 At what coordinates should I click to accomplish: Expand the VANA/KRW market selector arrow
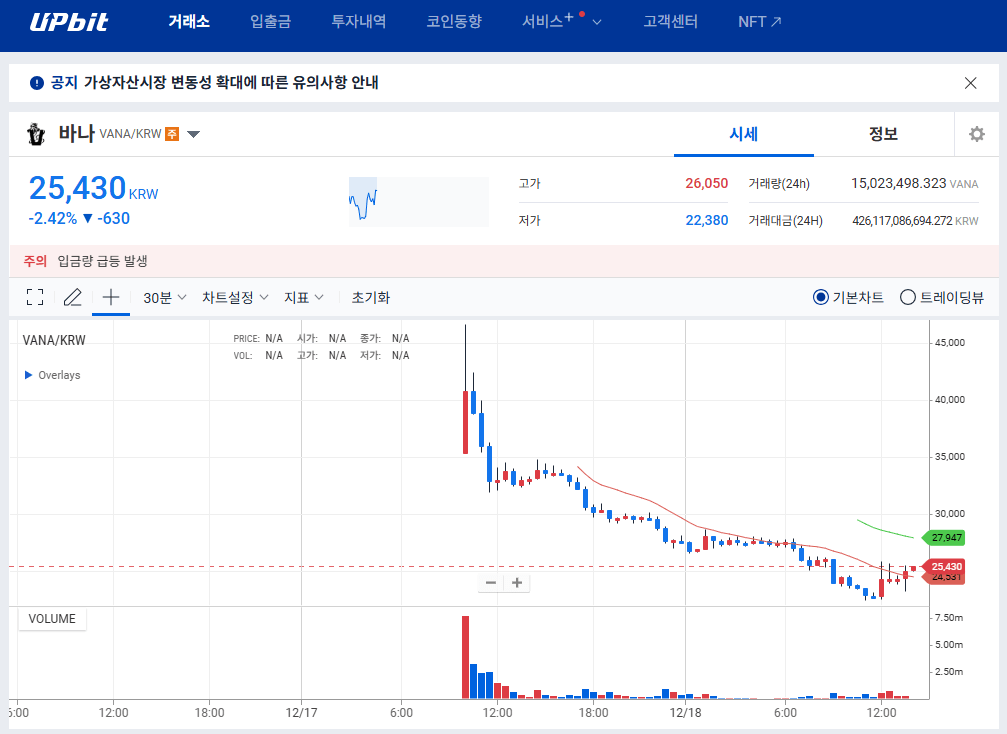point(193,134)
